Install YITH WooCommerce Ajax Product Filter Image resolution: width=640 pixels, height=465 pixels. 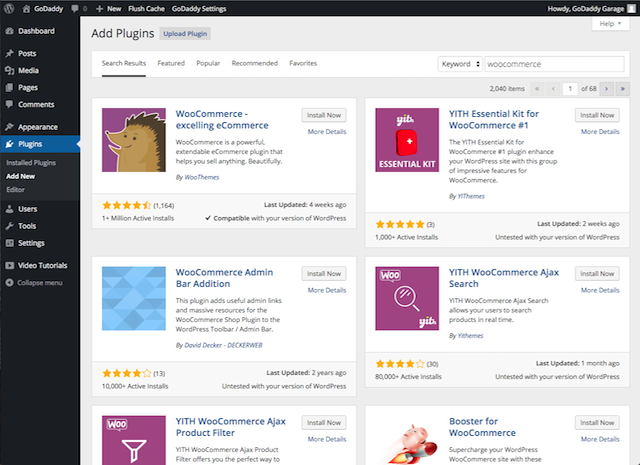(x=324, y=423)
